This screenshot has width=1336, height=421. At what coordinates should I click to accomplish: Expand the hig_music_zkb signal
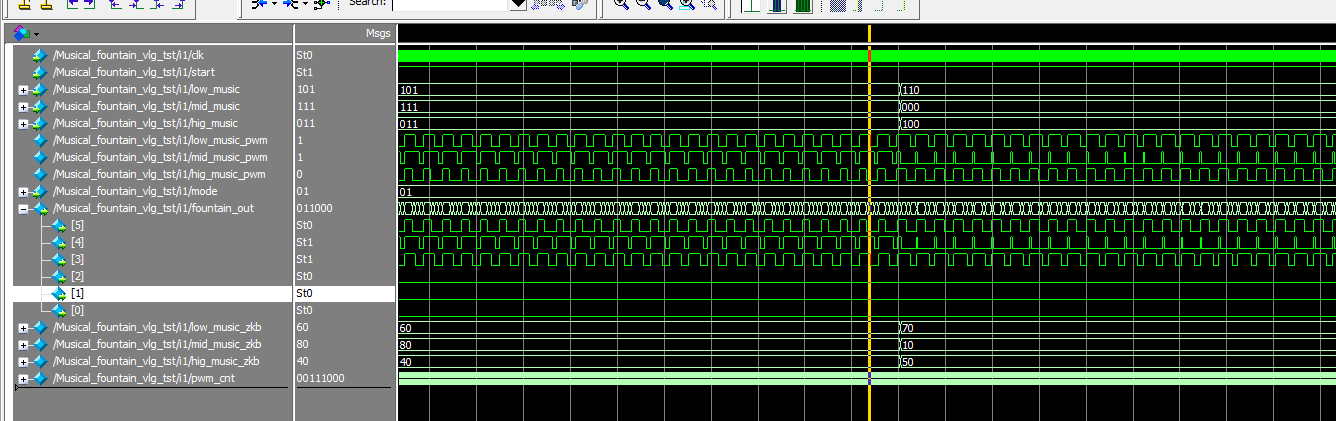tap(23, 362)
